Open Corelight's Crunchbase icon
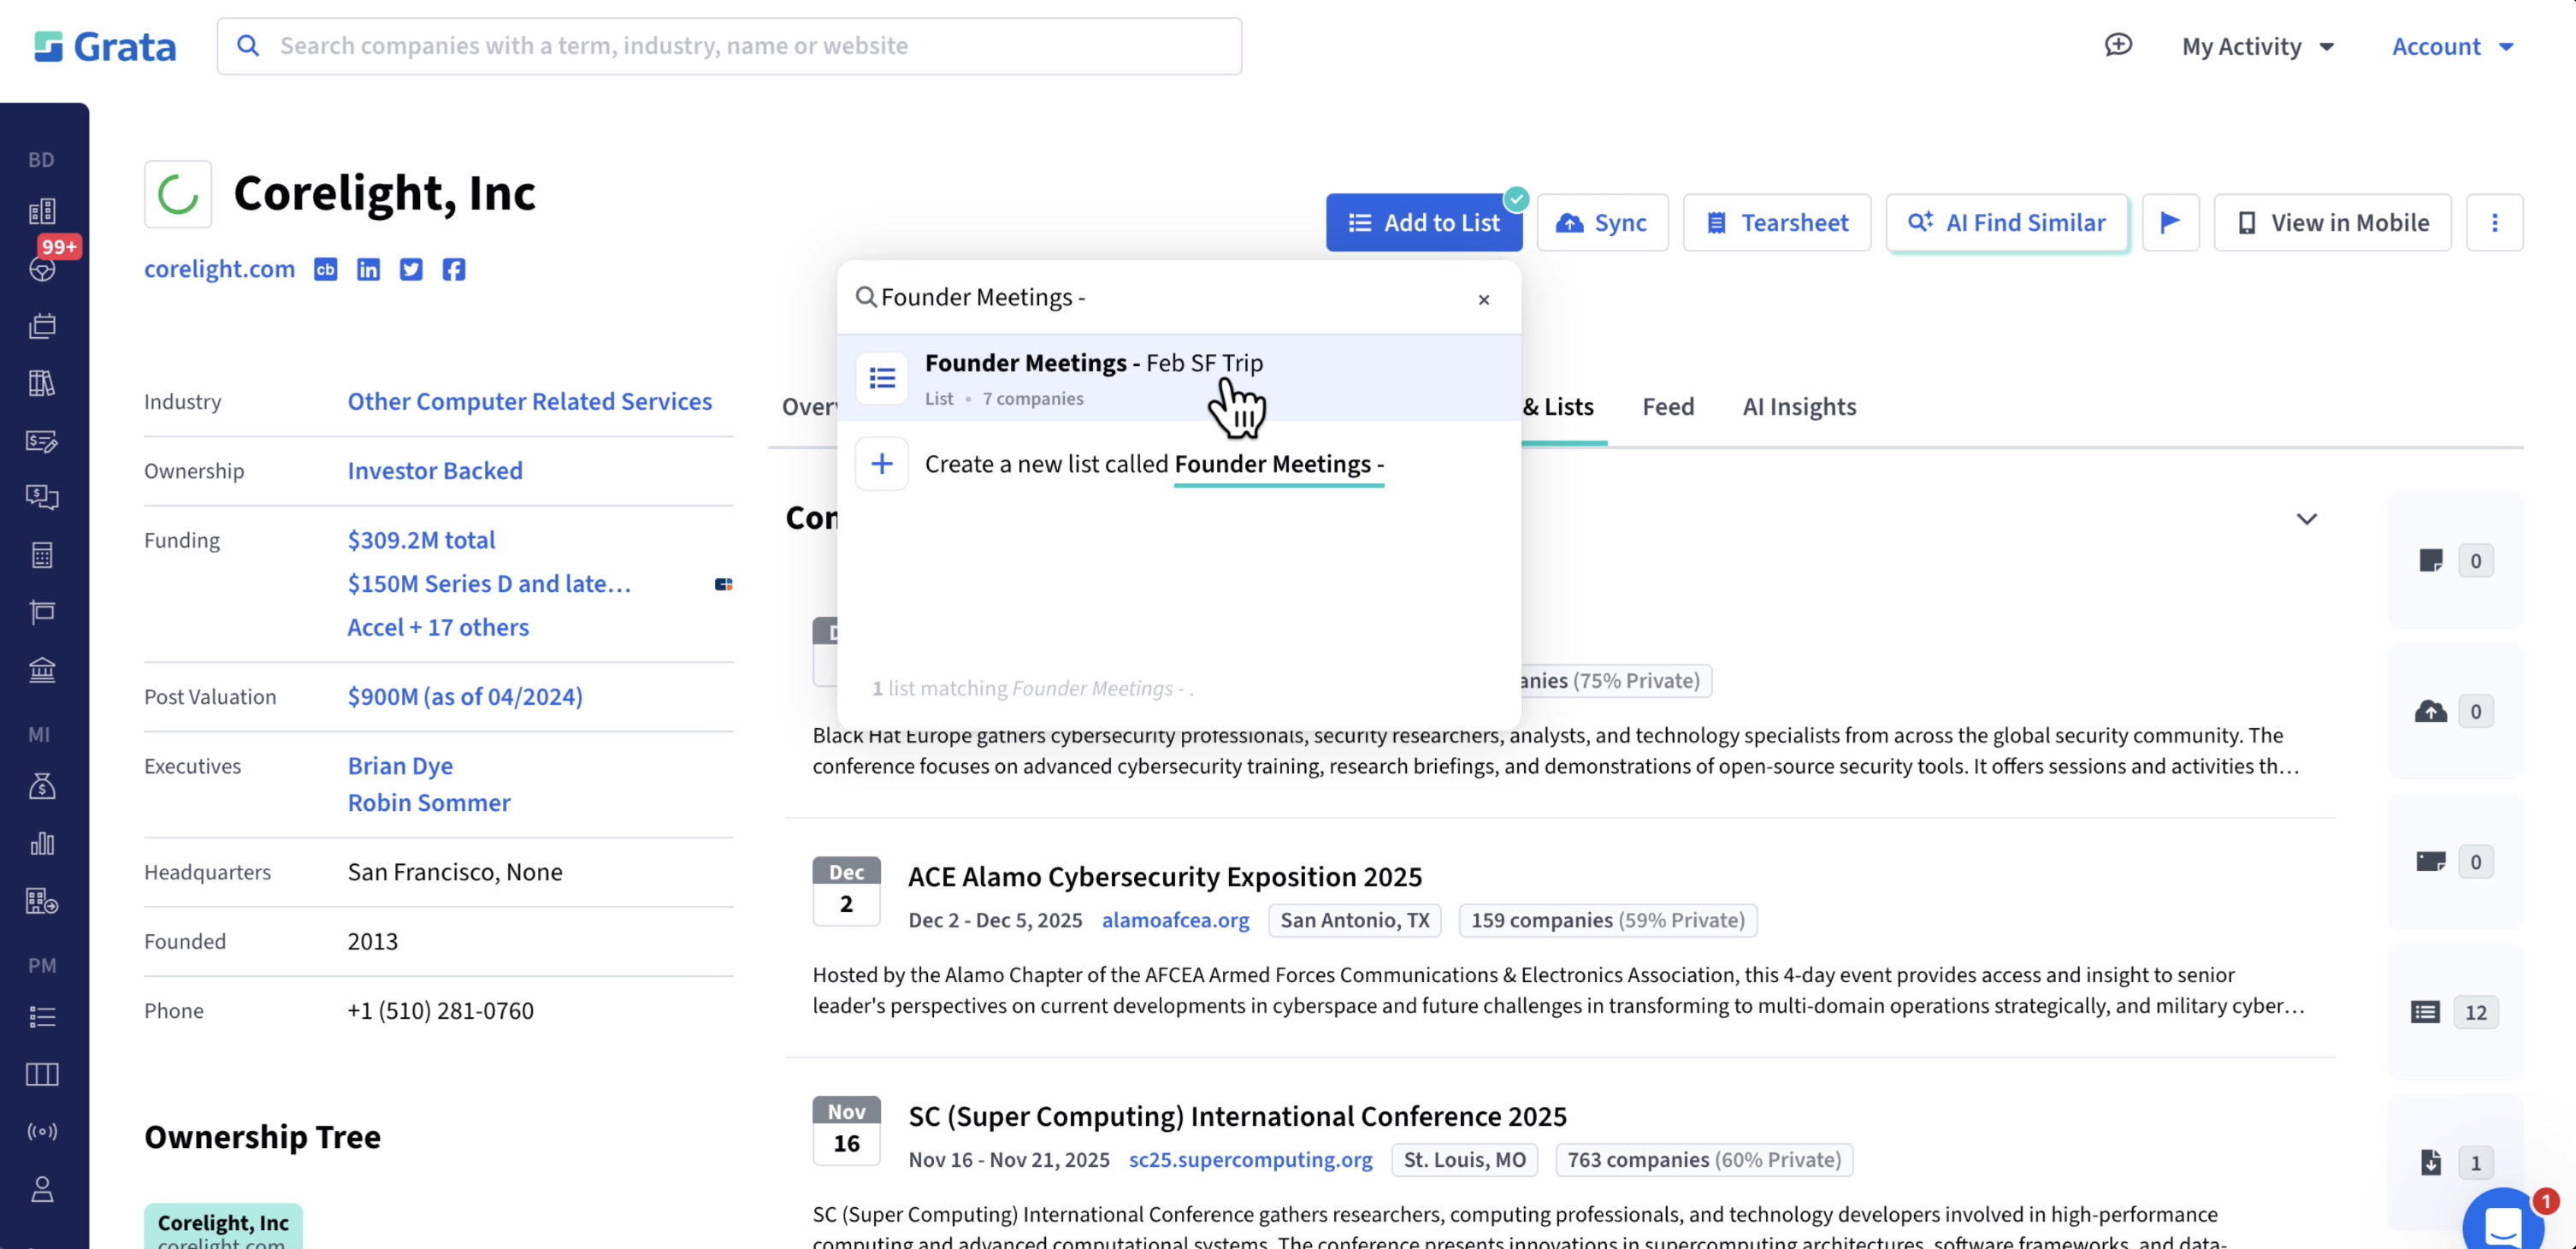This screenshot has width=2576, height=1249. tap(324, 269)
